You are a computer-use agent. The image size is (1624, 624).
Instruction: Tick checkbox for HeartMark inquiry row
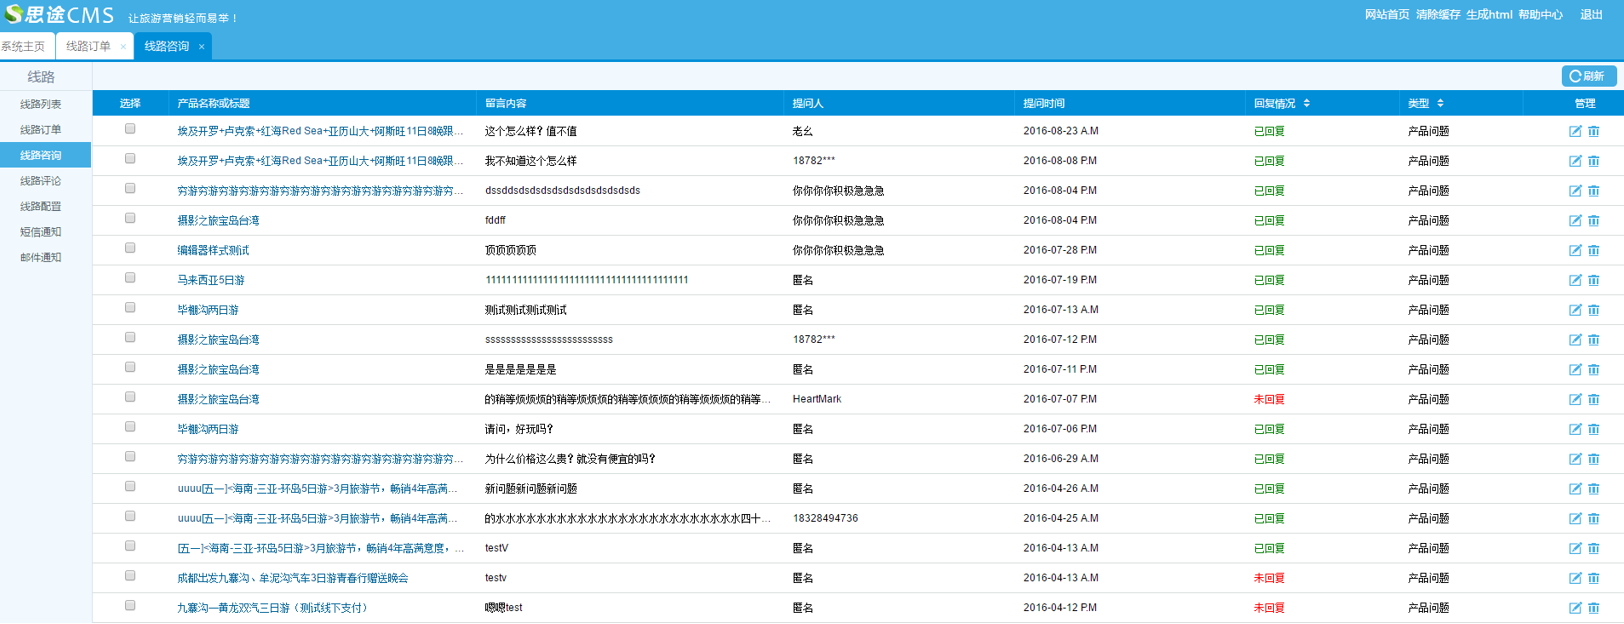tap(130, 397)
